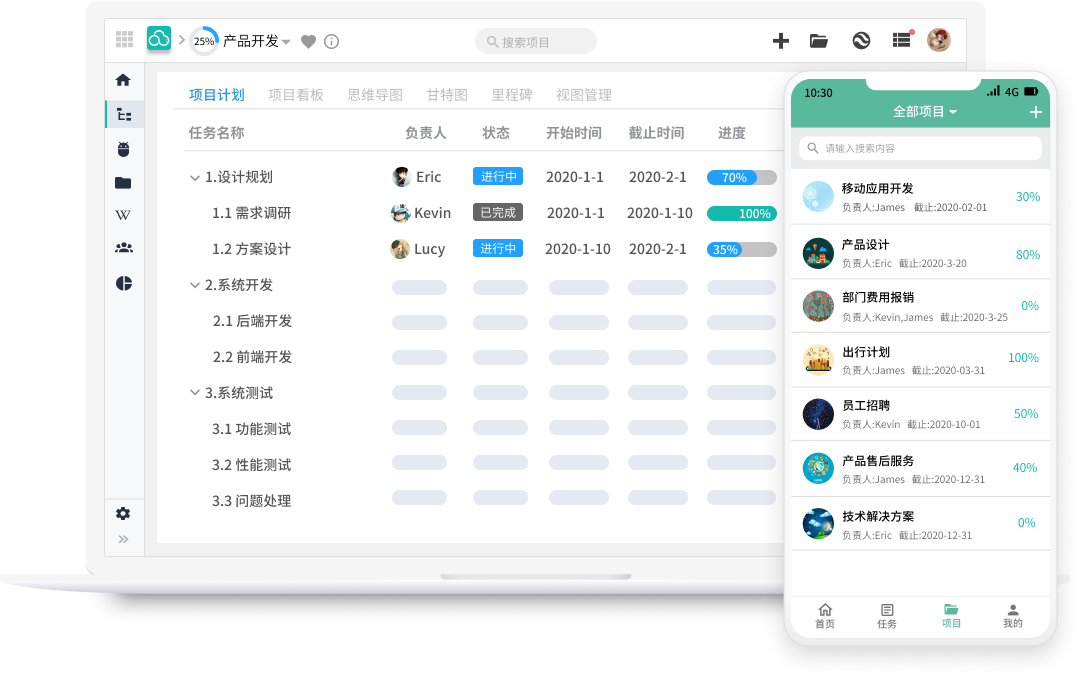This screenshot has height=680, width=1083.
Task: Click the 进行中 status for 1.设计规划
Action: [497, 177]
